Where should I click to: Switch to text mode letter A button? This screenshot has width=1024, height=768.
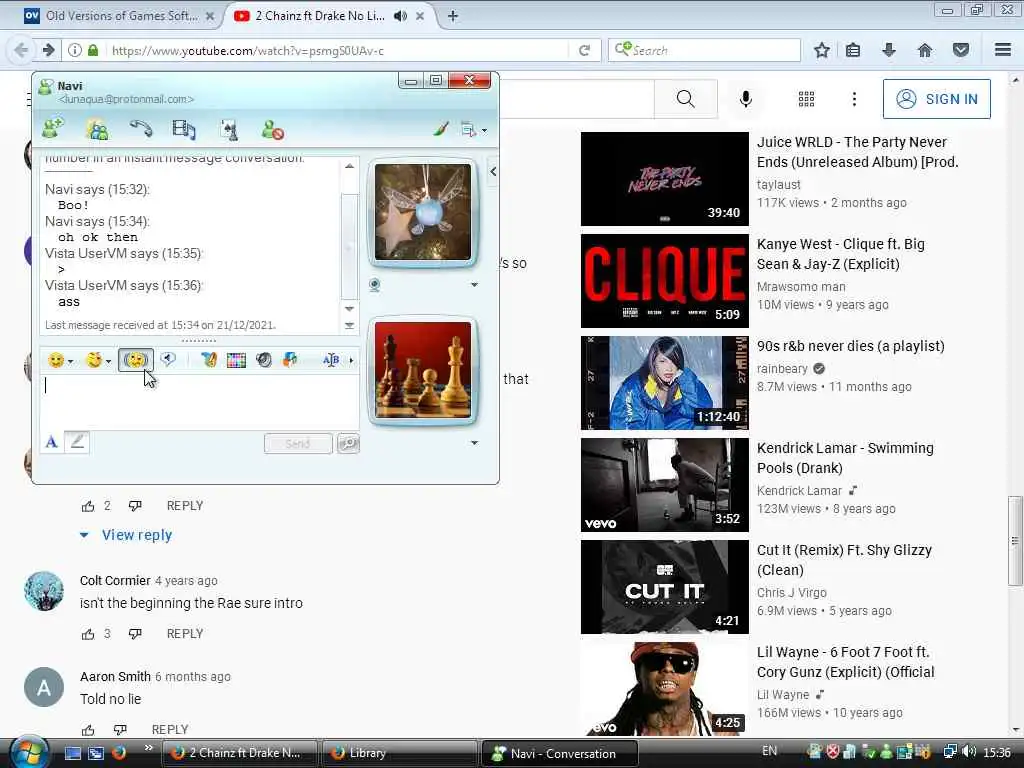click(x=52, y=442)
